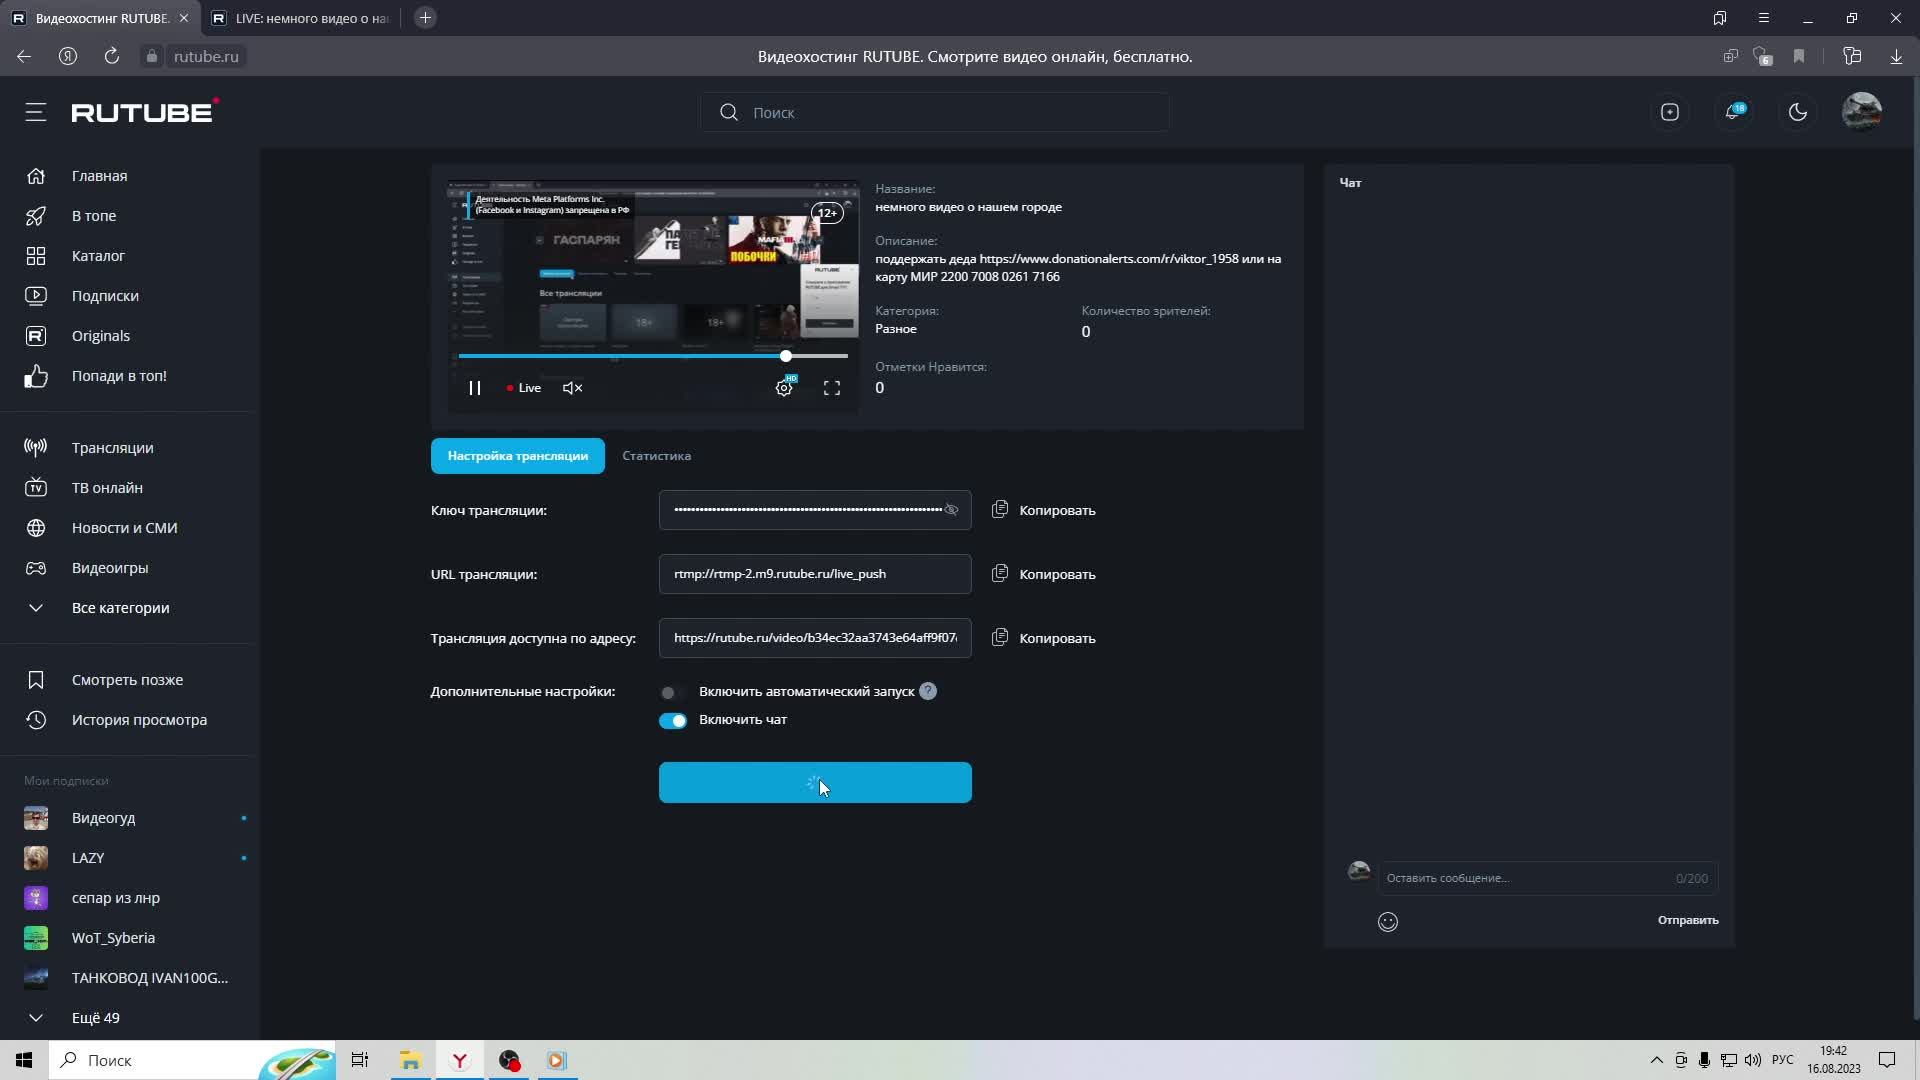Expand Ещё 49 subscriptions list
Image resolution: width=1920 pixels, height=1080 pixels.
[x=95, y=1018]
